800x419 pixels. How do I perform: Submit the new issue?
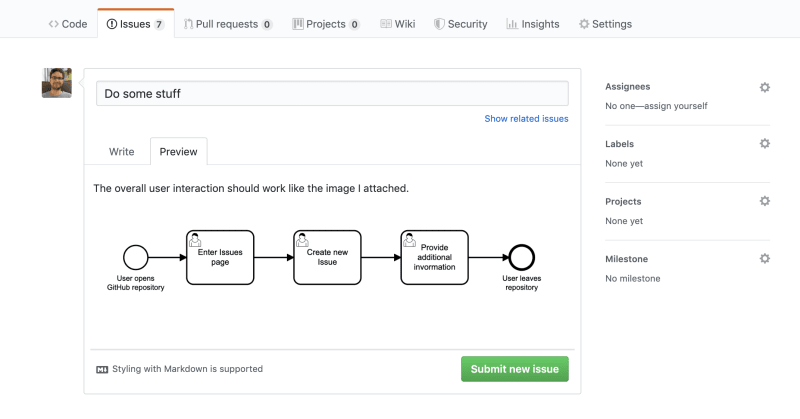click(x=515, y=369)
